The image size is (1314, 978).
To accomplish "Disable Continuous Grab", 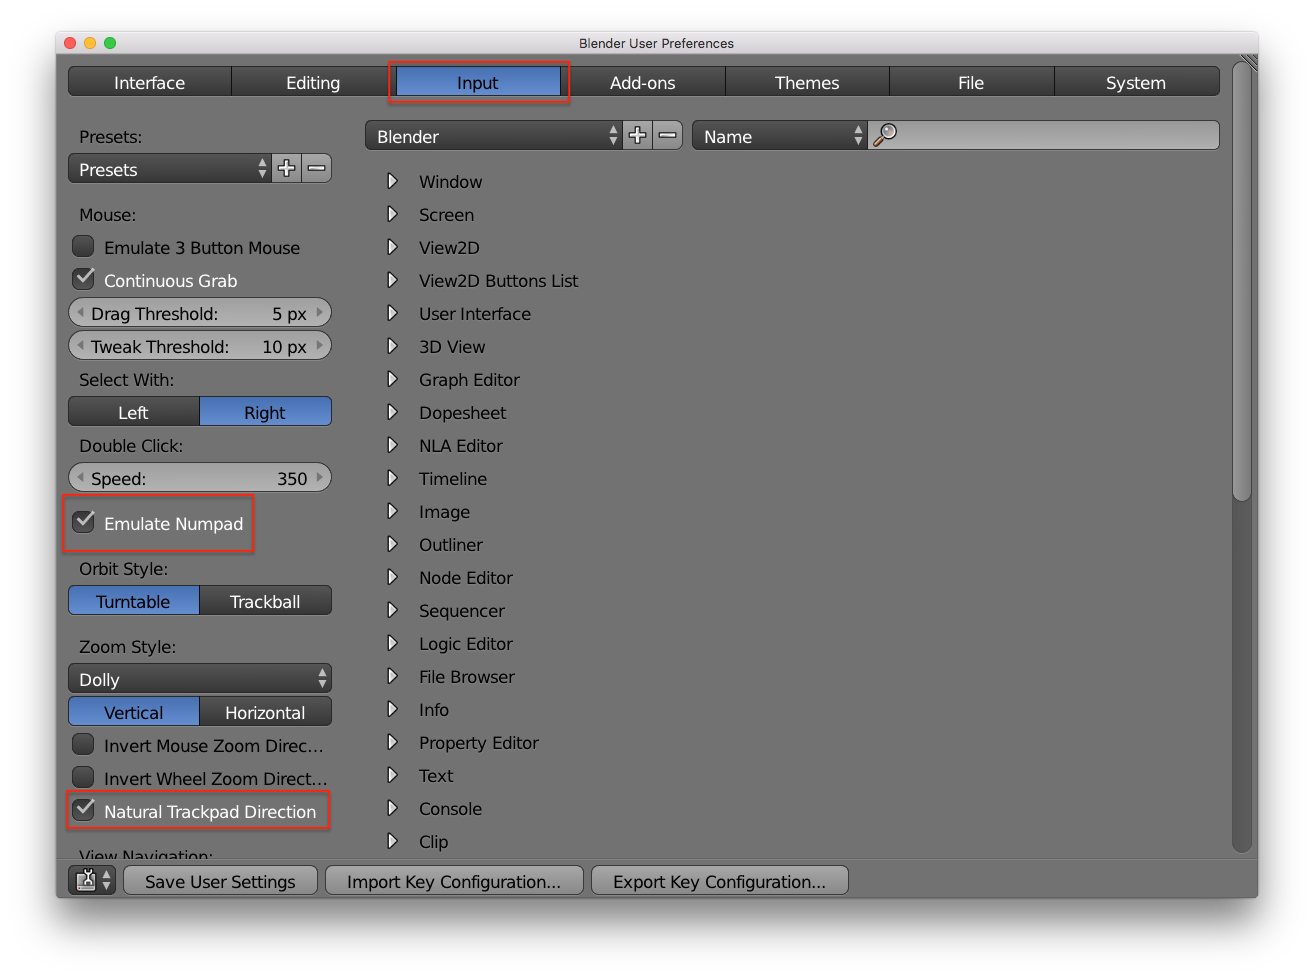I will (x=83, y=280).
